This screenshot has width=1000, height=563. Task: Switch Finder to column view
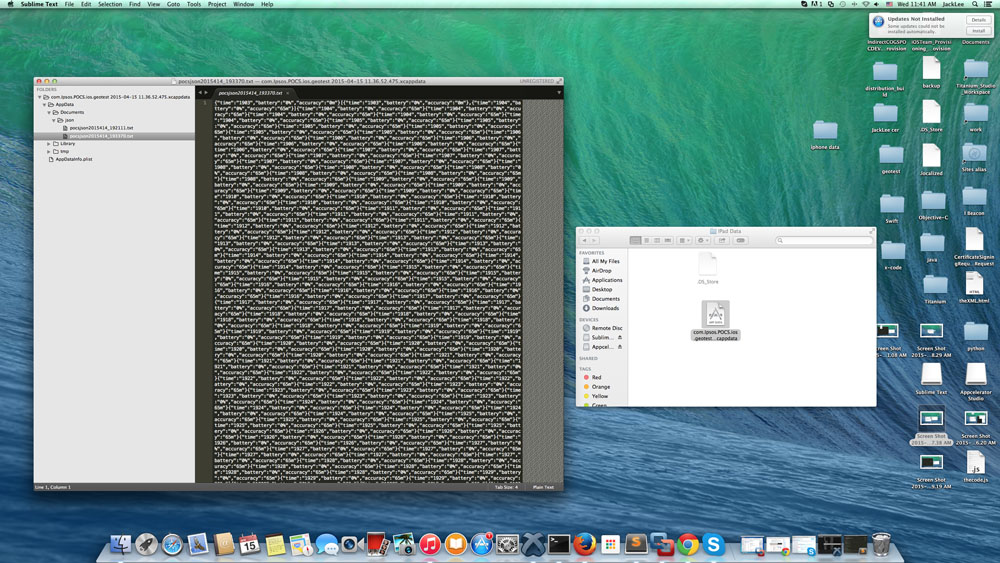coord(657,240)
